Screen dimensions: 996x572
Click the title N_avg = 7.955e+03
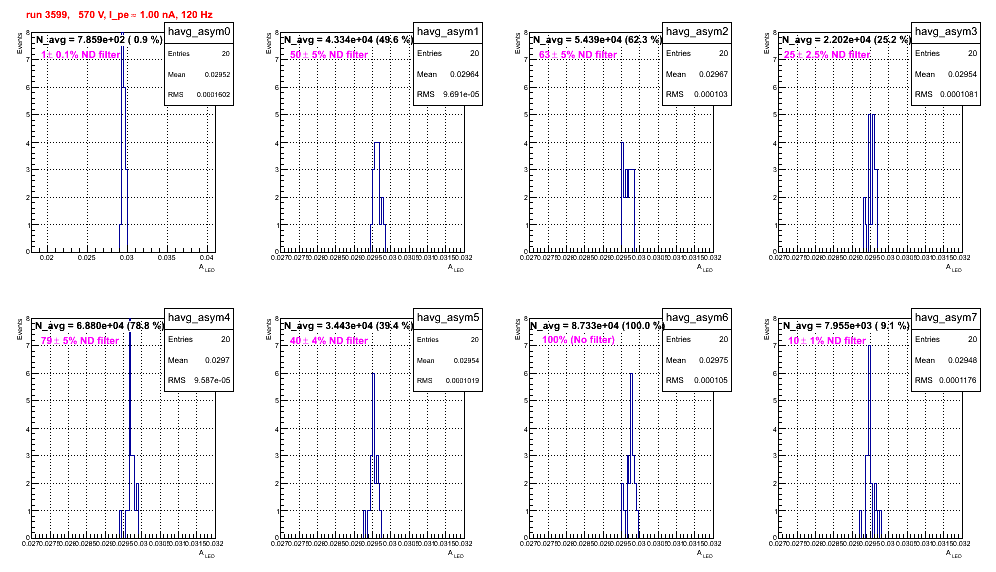click(846, 326)
